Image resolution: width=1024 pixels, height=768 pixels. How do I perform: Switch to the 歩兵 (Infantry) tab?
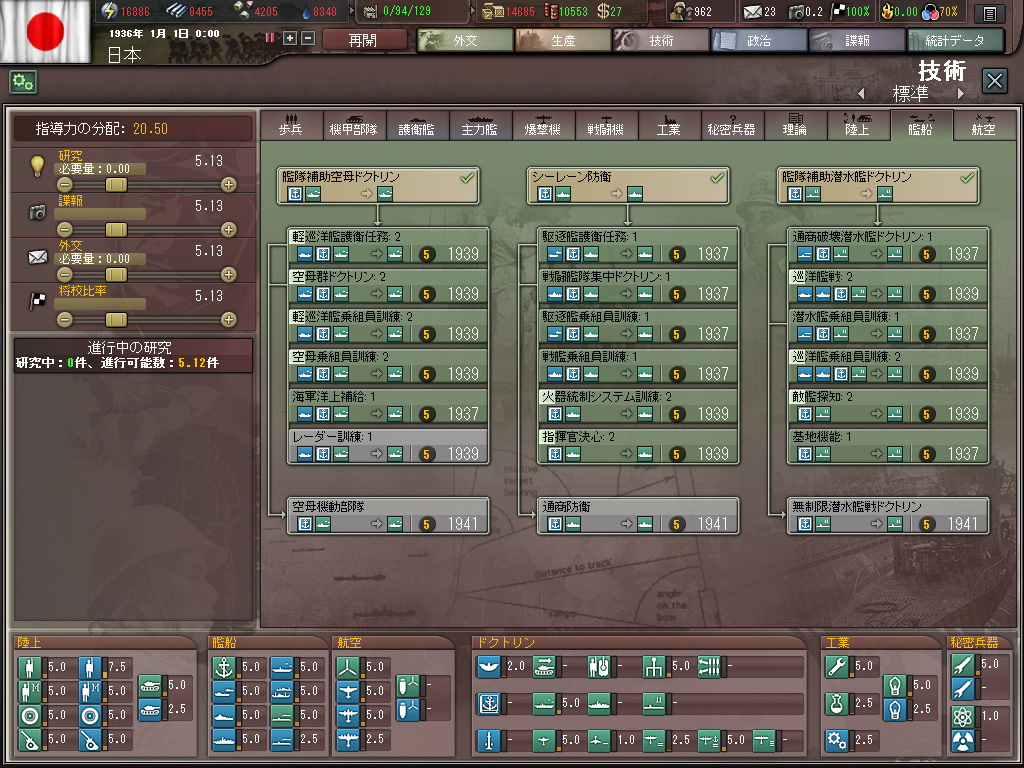tap(291, 125)
